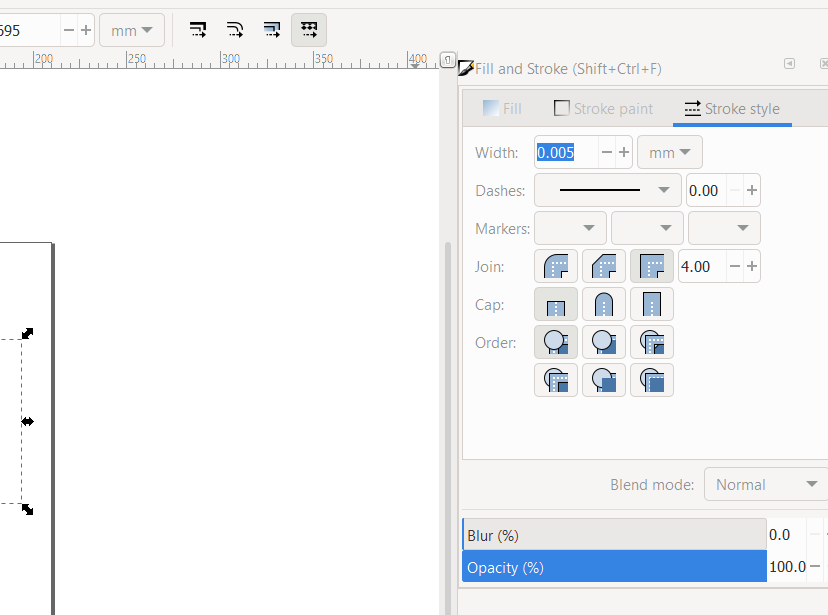Decrease the miter limit value
Viewport: 828px width, 615px height.
tap(735, 266)
